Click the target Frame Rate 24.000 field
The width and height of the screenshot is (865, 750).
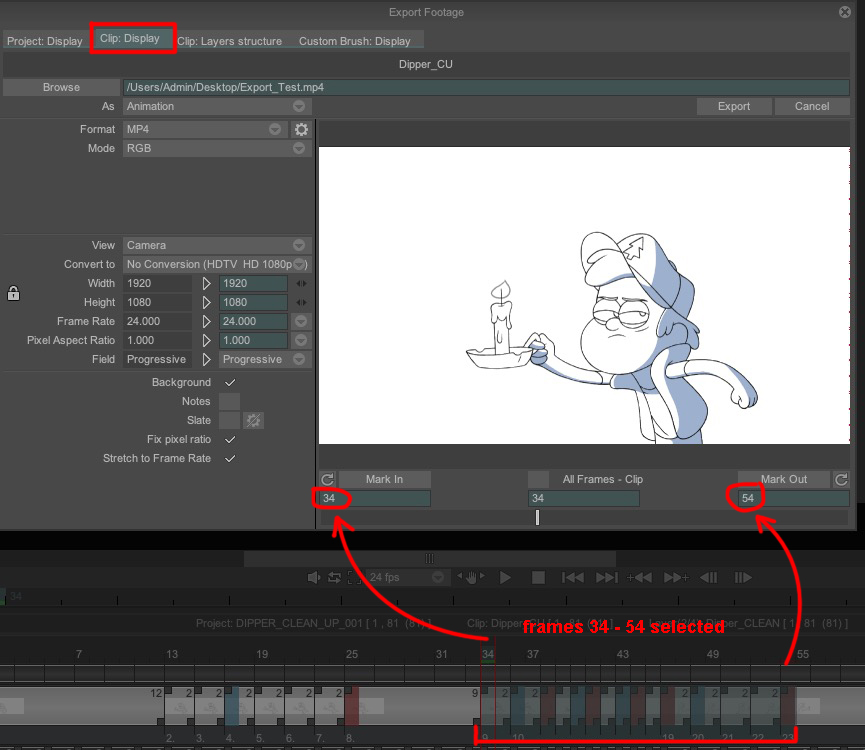(x=253, y=322)
